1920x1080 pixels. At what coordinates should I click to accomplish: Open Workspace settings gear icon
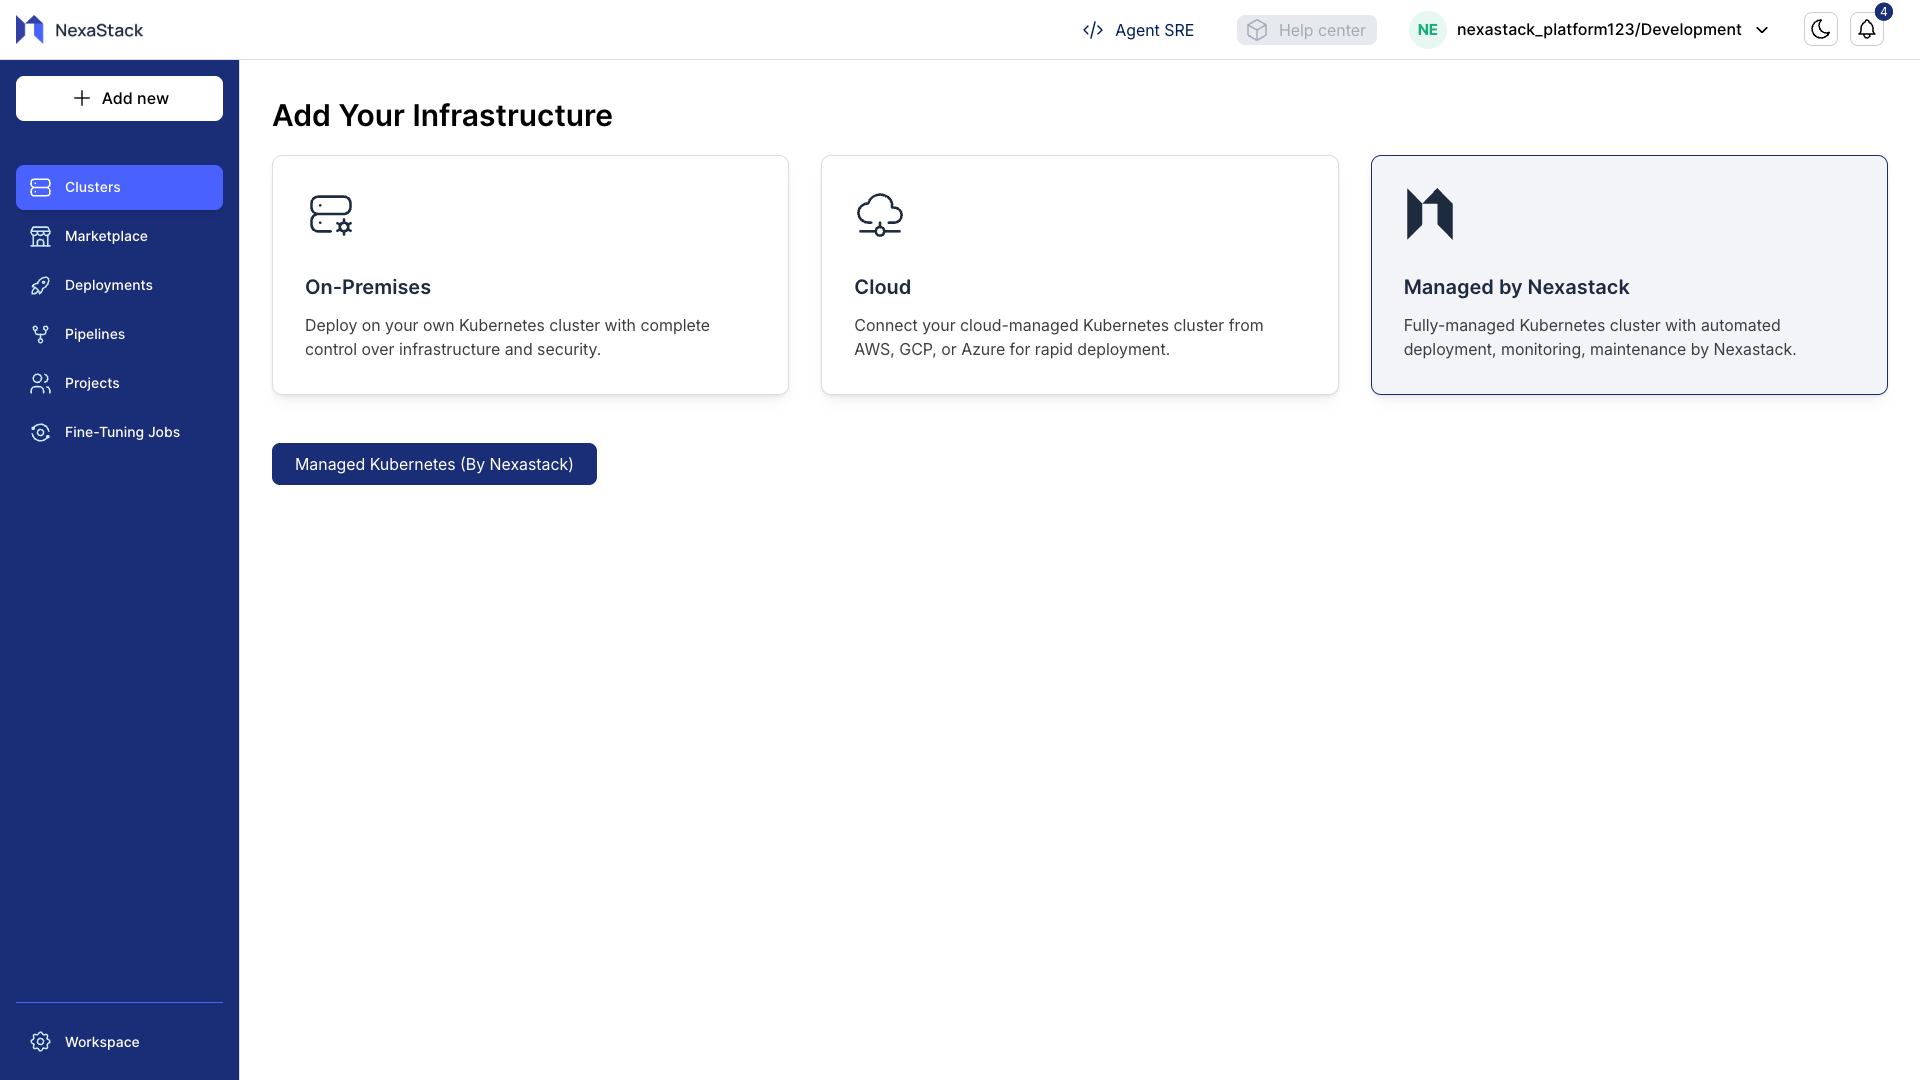(x=40, y=1042)
